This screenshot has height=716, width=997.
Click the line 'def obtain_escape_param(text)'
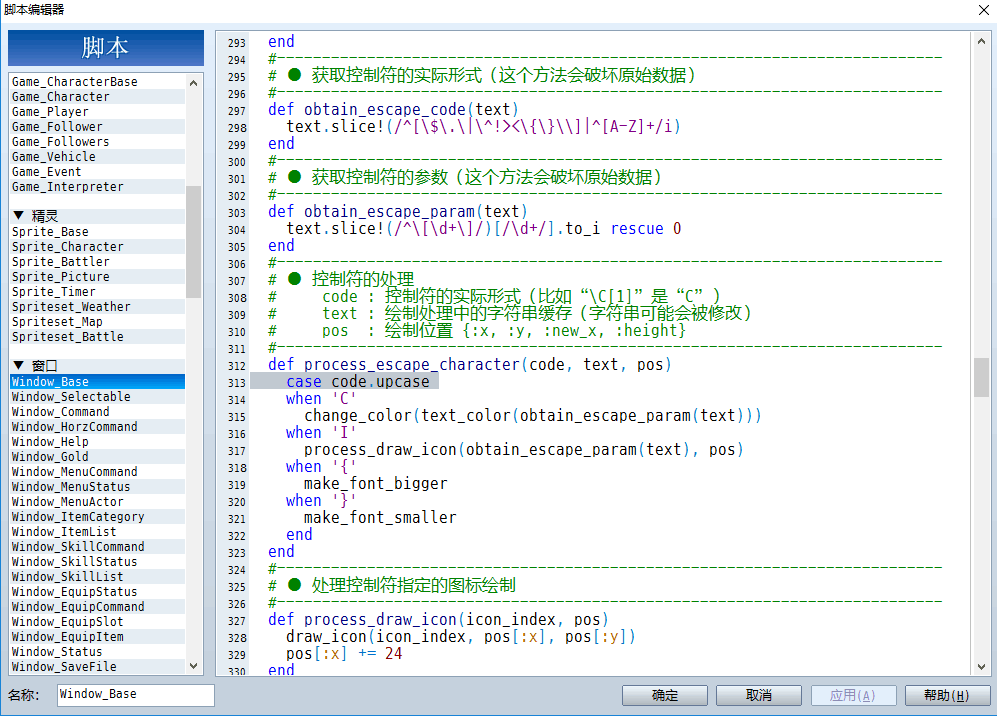(398, 211)
